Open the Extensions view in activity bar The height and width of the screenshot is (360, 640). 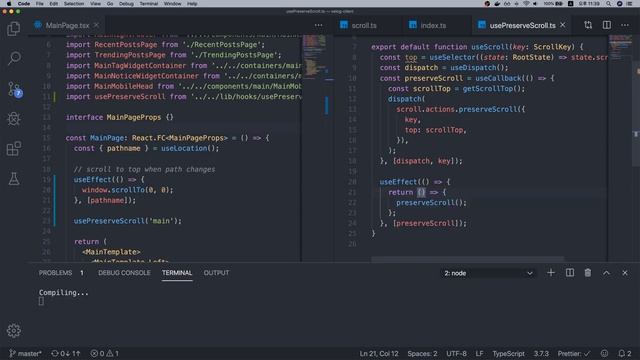[x=14, y=149]
